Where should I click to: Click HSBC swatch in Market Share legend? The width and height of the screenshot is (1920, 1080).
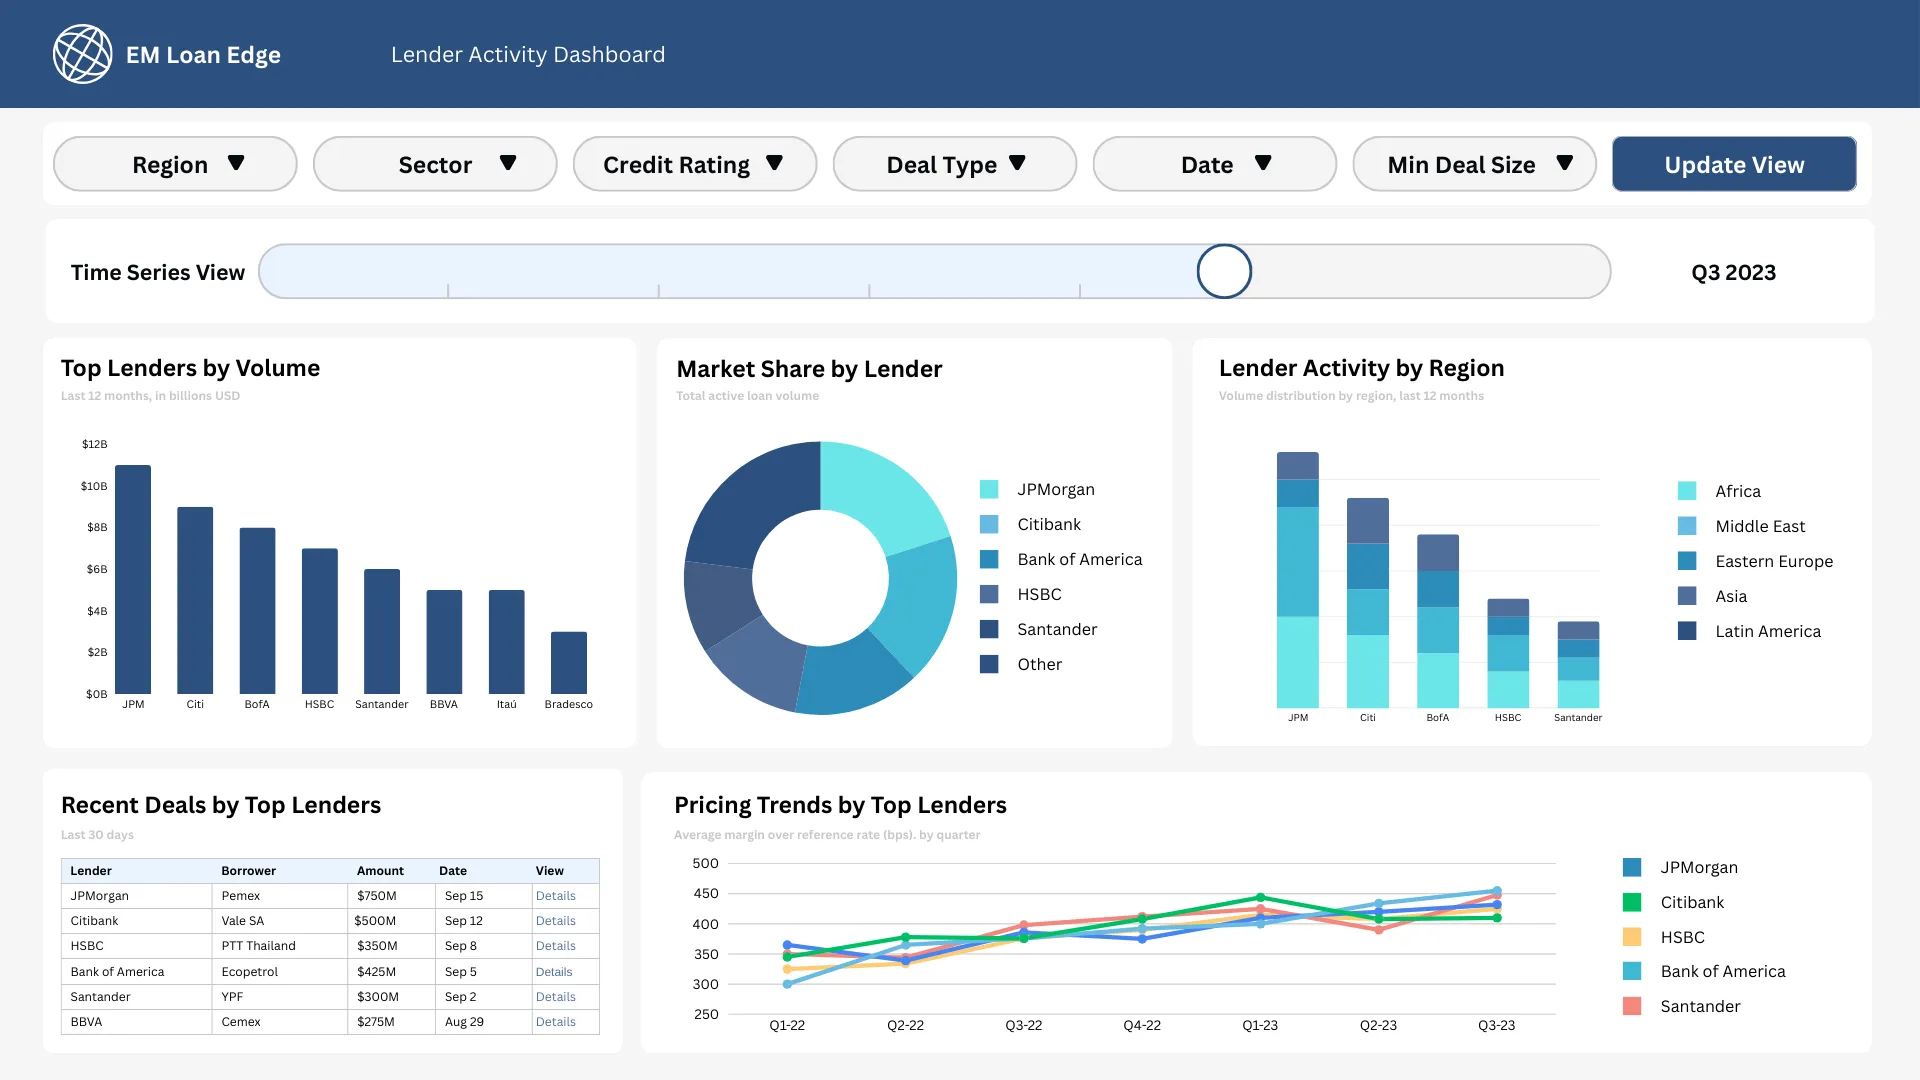point(989,594)
